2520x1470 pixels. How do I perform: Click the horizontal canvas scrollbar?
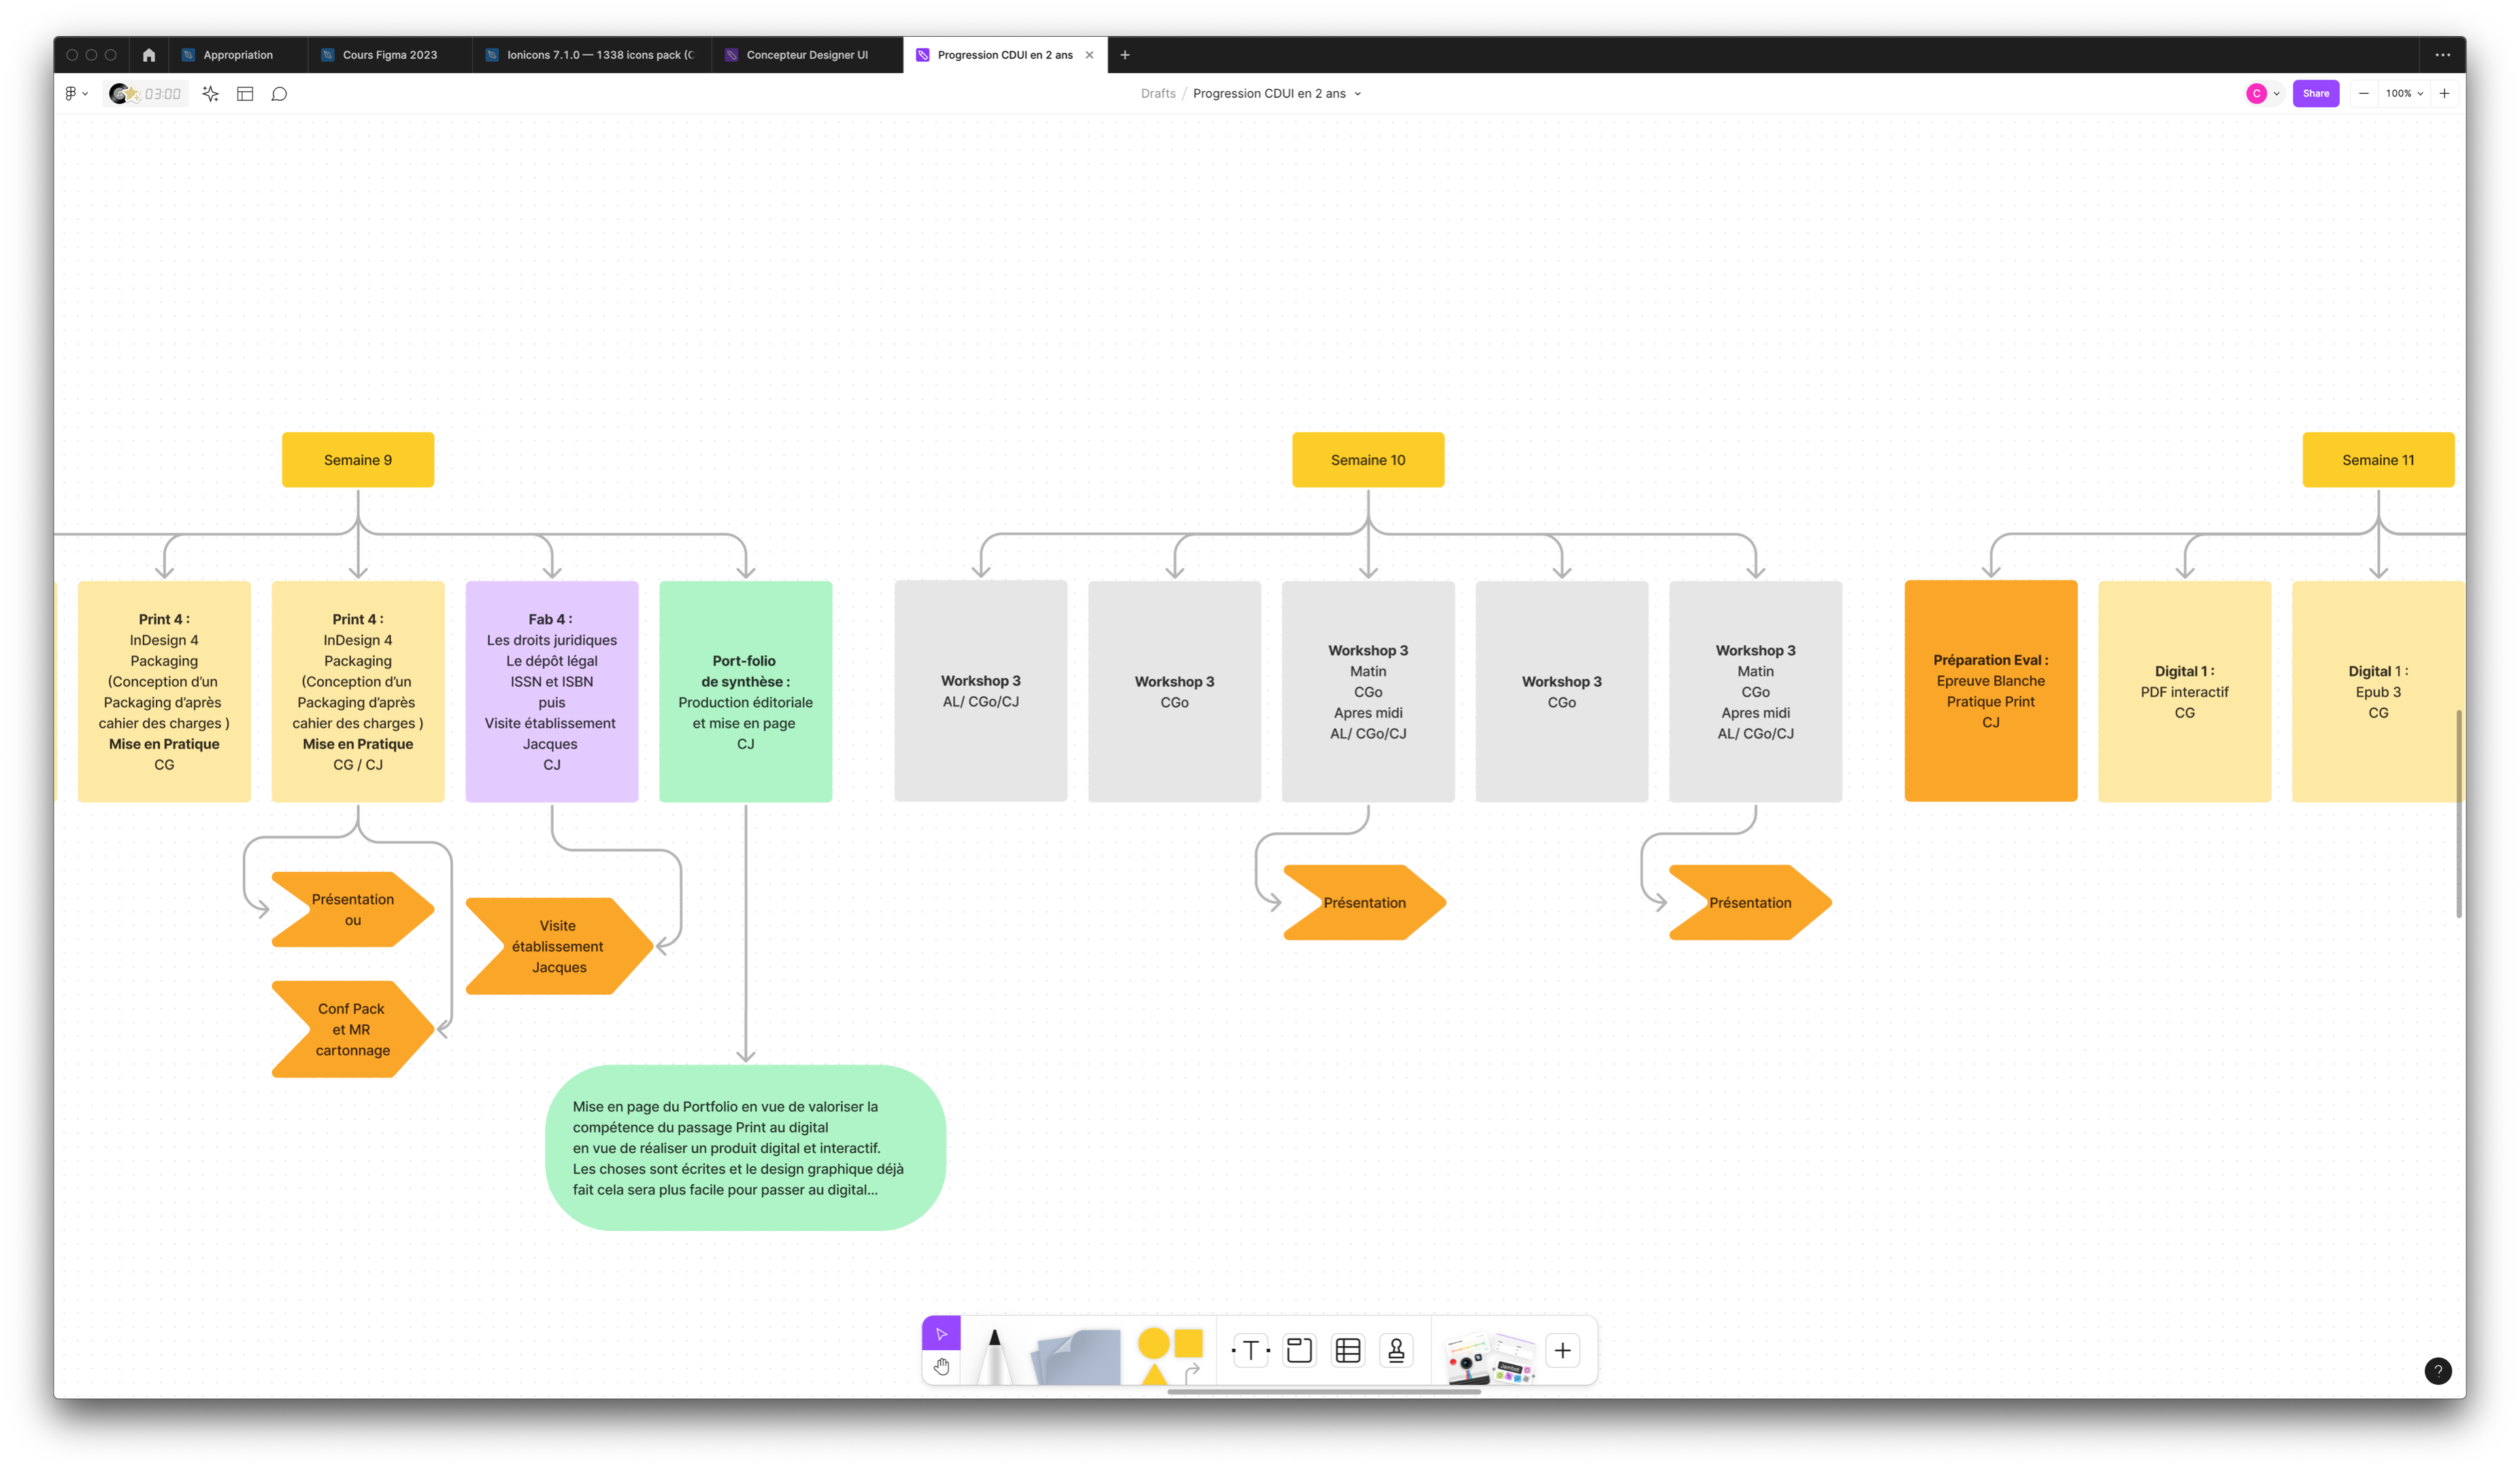(x=1323, y=1391)
